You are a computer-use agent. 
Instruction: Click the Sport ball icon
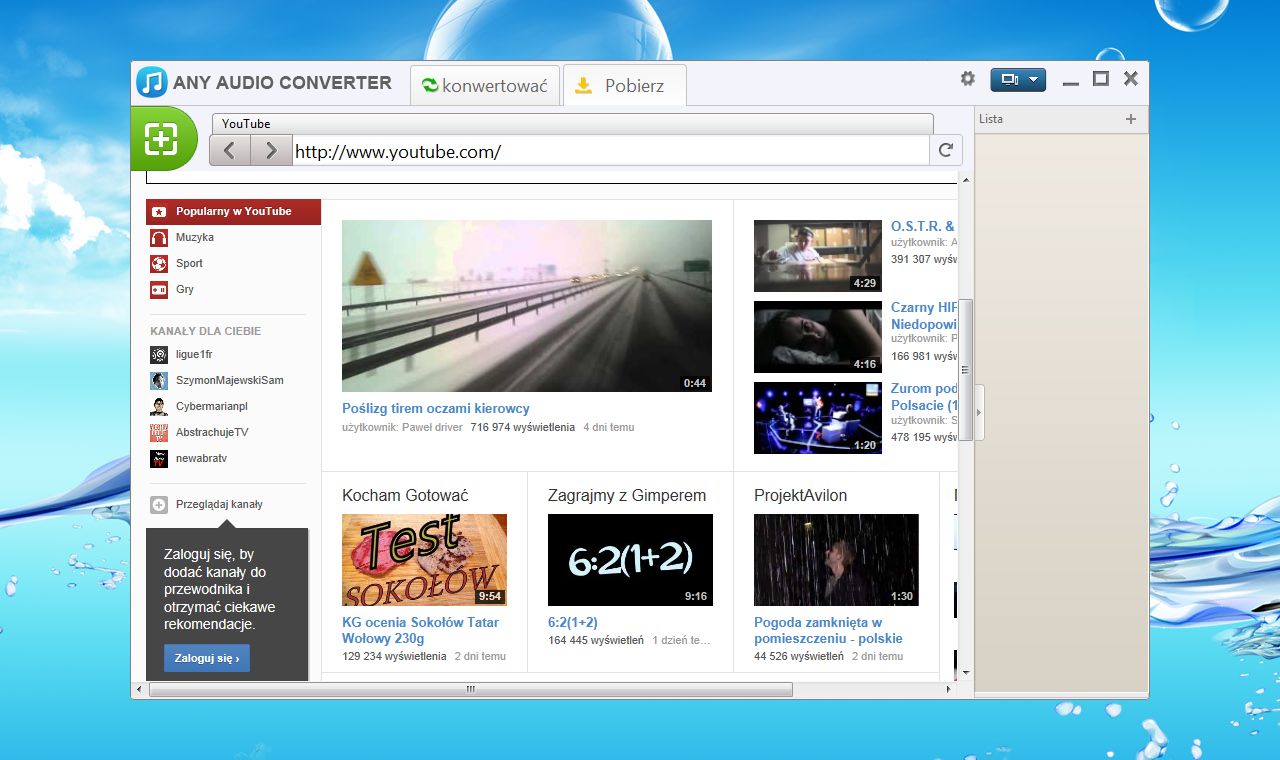click(158, 264)
